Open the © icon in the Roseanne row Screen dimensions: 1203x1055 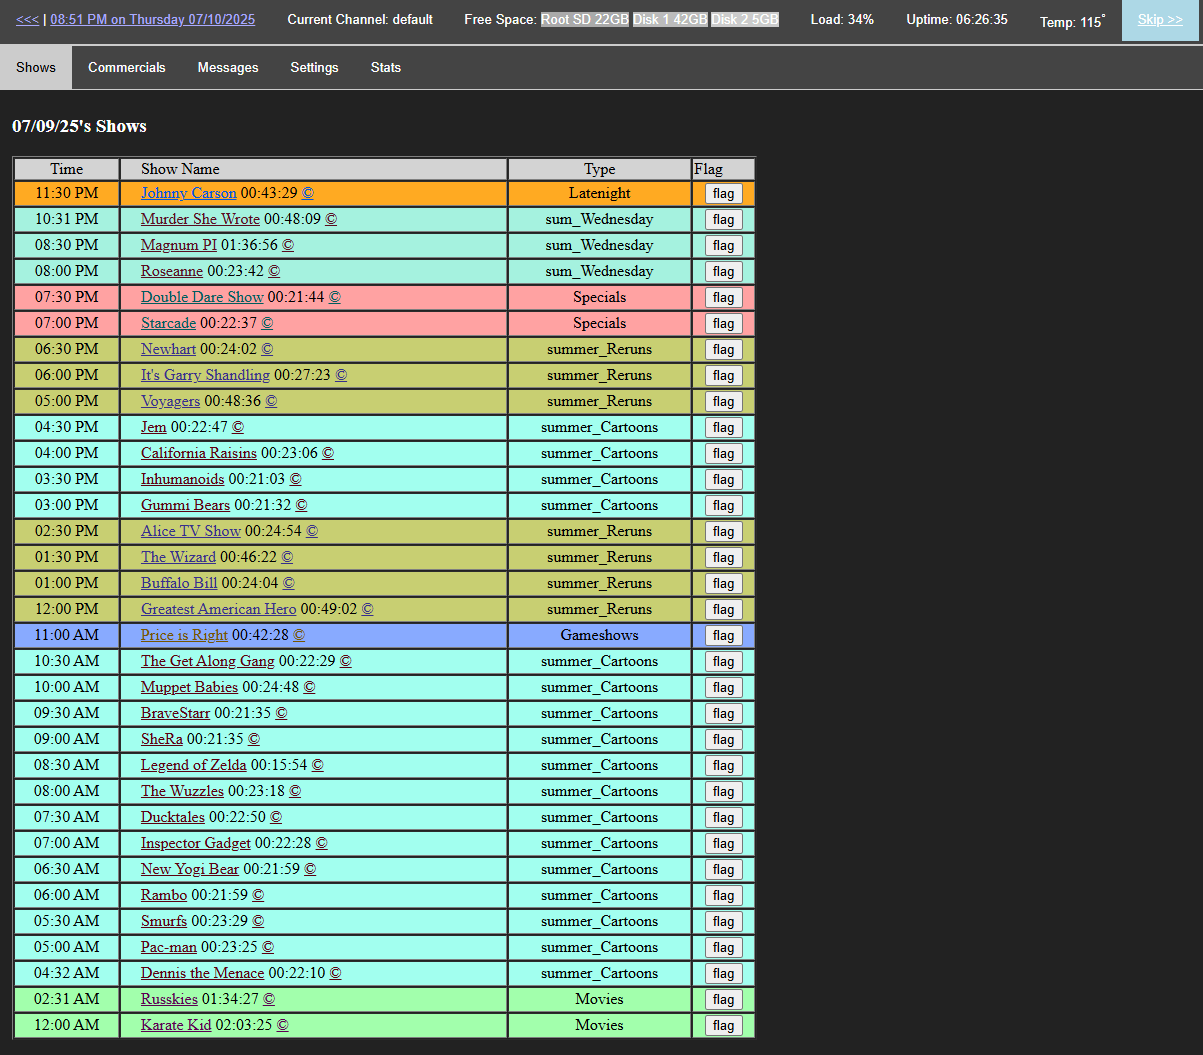pyautogui.click(x=274, y=271)
